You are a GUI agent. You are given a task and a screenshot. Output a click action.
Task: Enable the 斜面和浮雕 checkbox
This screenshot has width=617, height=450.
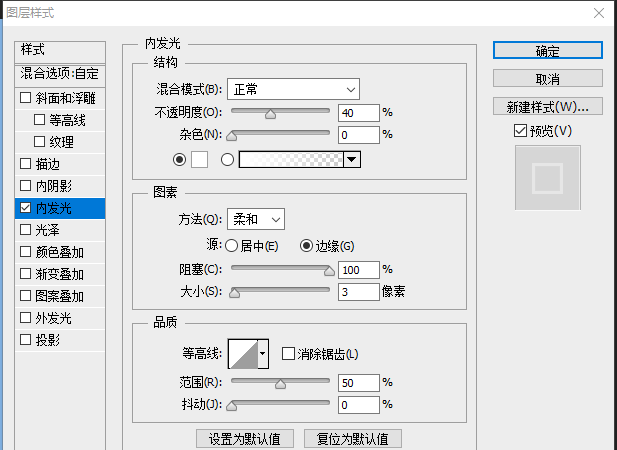pyautogui.click(x=26, y=98)
